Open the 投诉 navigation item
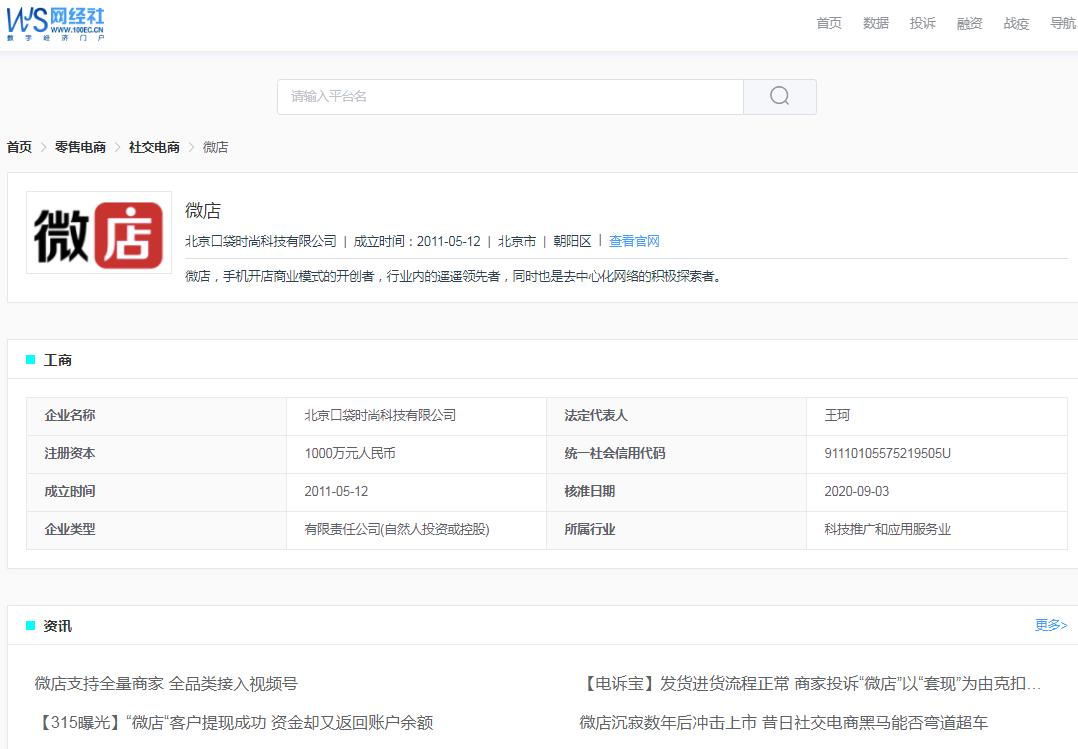1078x749 pixels. point(922,23)
